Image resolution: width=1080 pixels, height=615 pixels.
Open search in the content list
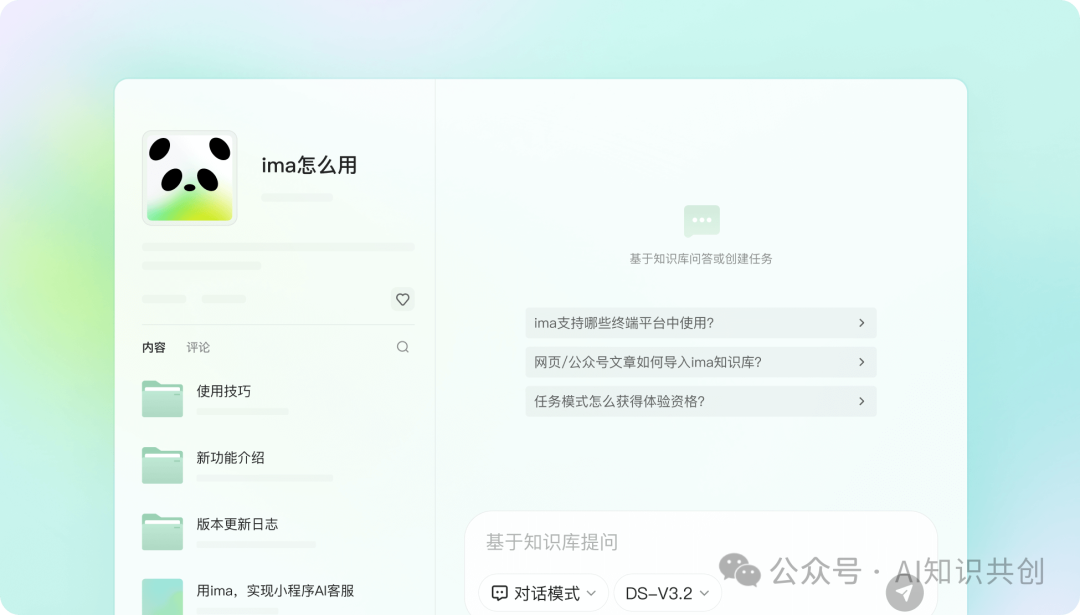pyautogui.click(x=402, y=347)
